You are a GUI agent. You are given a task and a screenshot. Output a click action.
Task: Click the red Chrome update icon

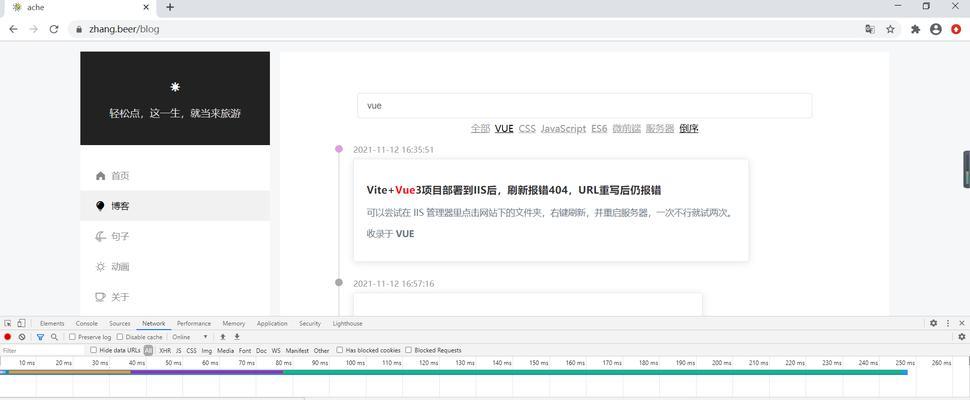(x=956, y=29)
